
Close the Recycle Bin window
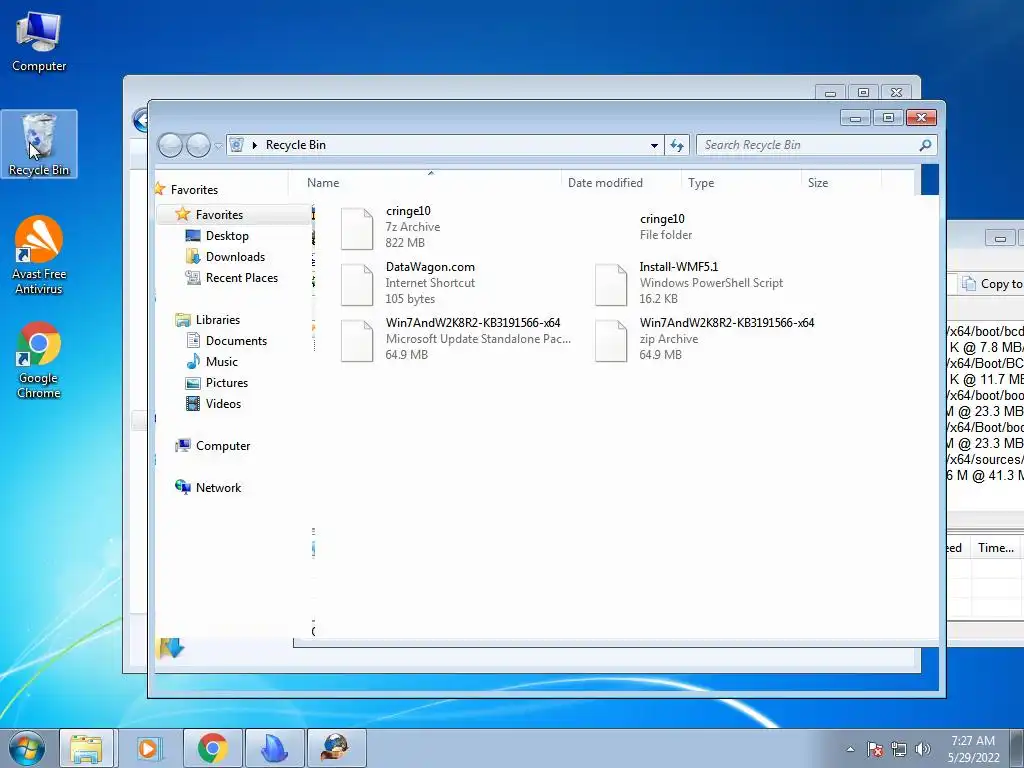tap(921, 118)
